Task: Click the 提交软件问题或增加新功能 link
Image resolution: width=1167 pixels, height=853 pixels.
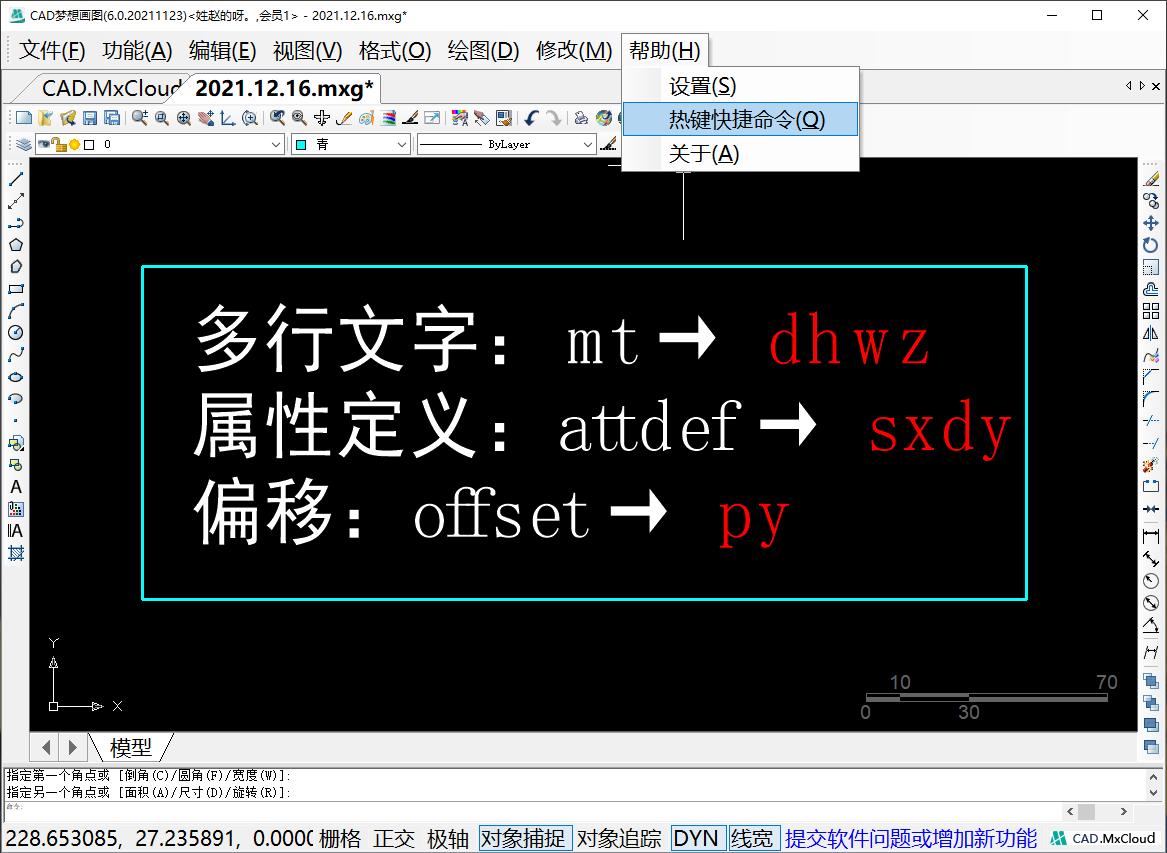Action: click(911, 837)
